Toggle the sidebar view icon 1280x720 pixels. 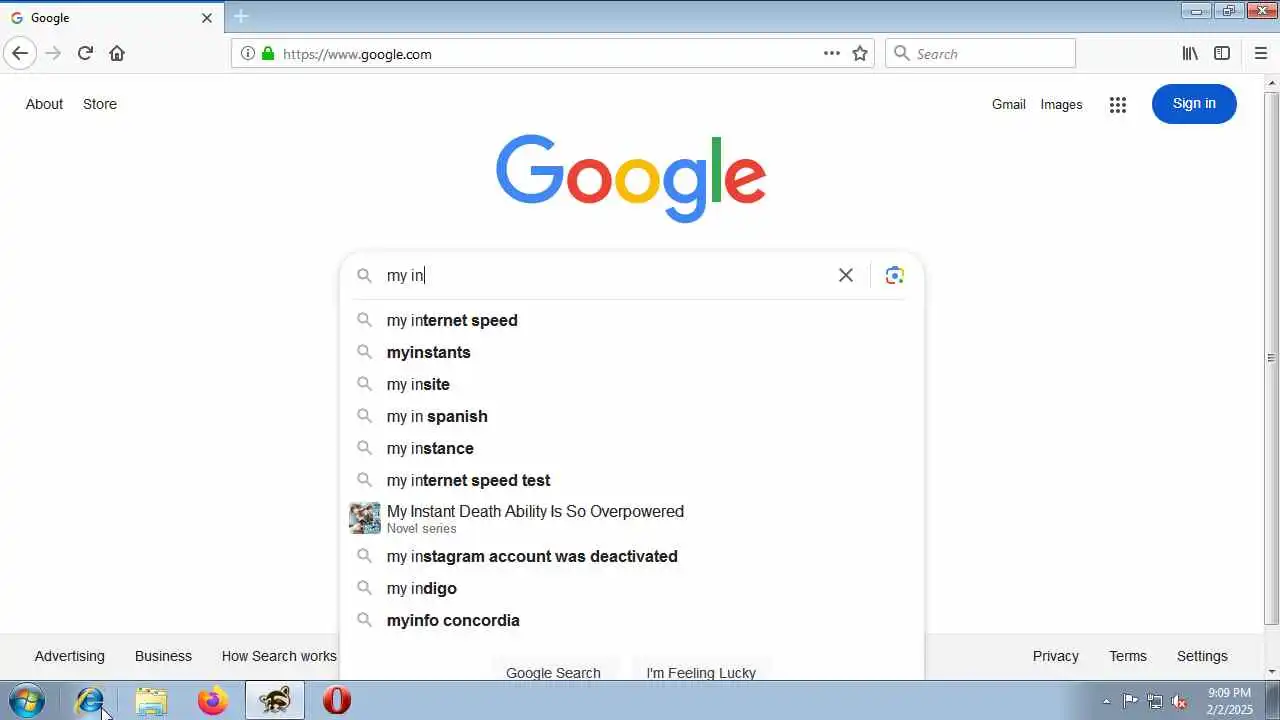tap(1222, 53)
